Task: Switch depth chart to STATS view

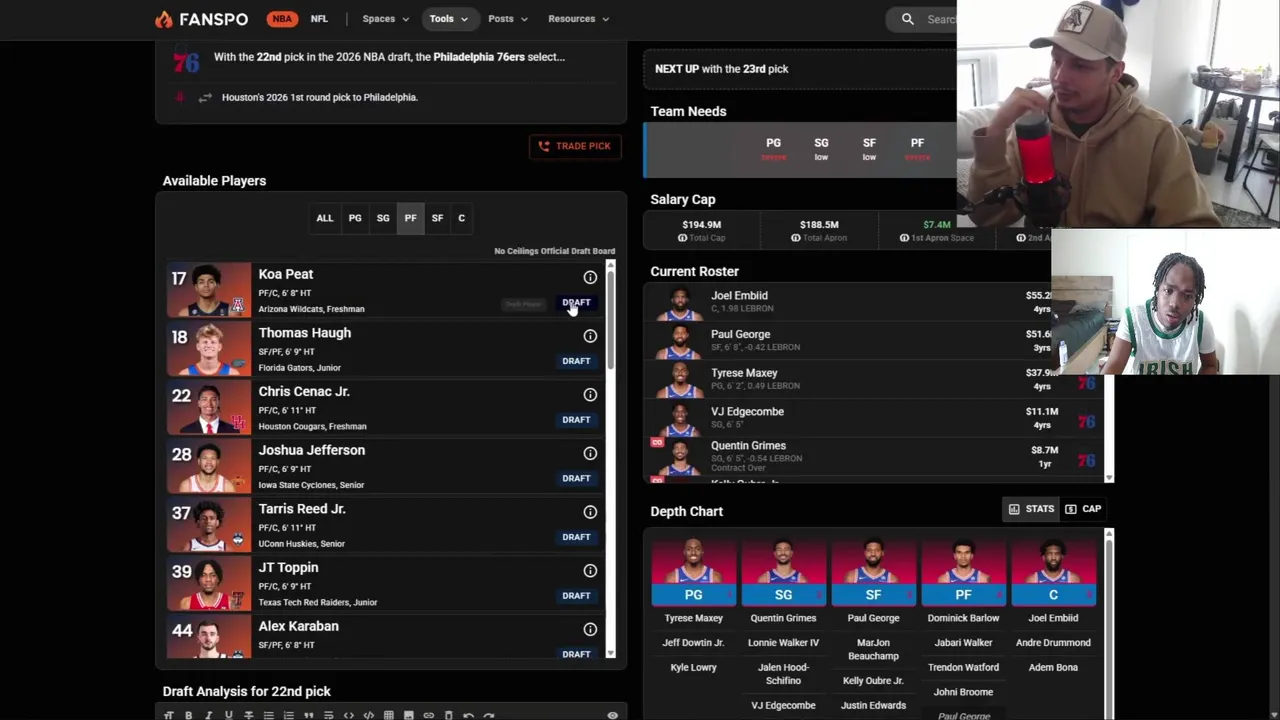Action: click(x=1031, y=509)
